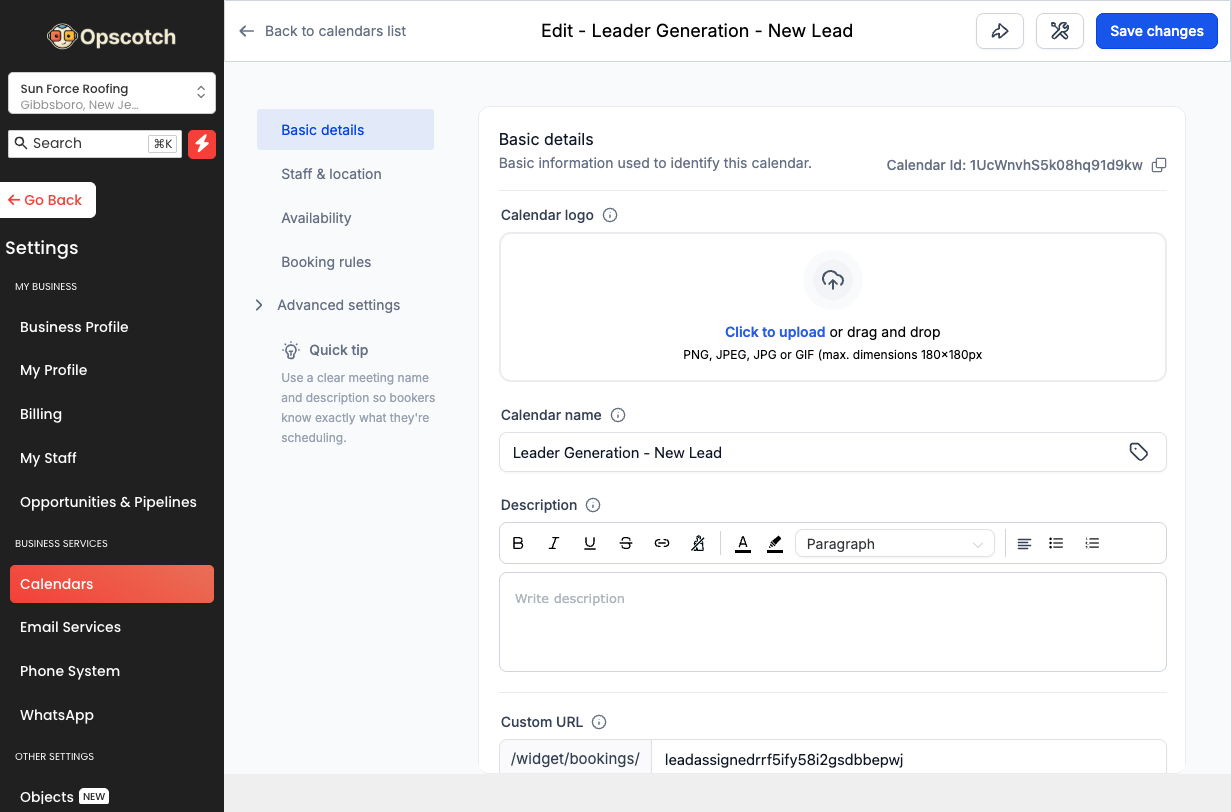
Task: Open the Paragraph style dropdown
Action: (894, 543)
